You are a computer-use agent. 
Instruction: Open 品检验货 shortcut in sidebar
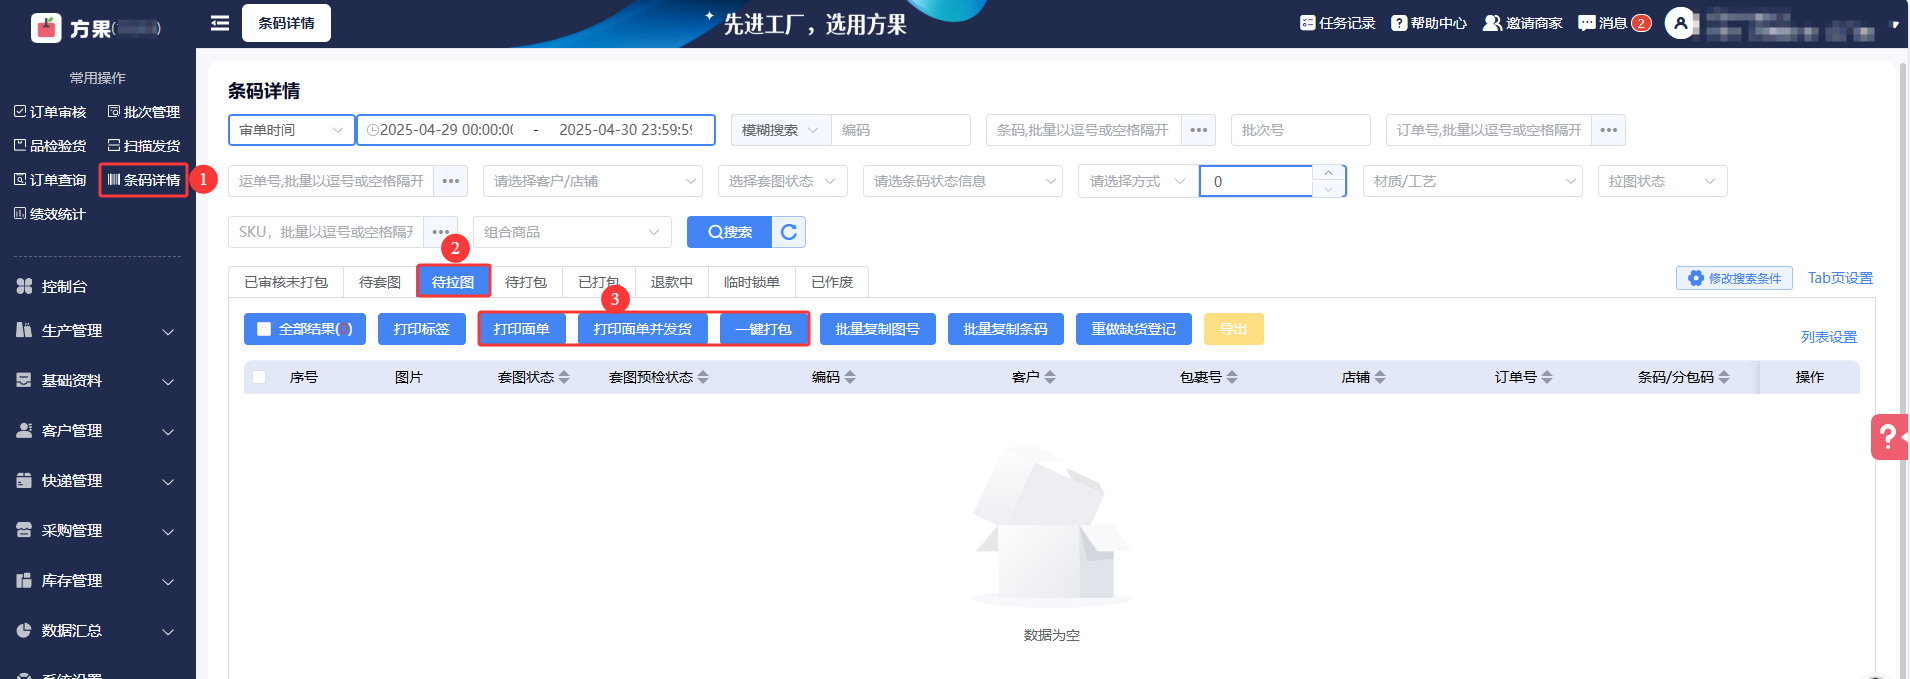point(50,146)
